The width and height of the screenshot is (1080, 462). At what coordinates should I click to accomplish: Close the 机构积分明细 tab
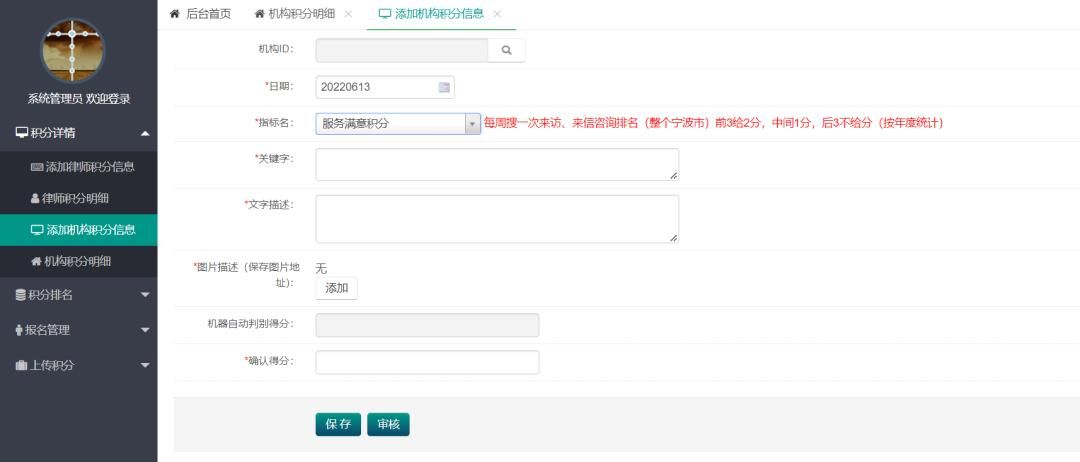tap(348, 14)
